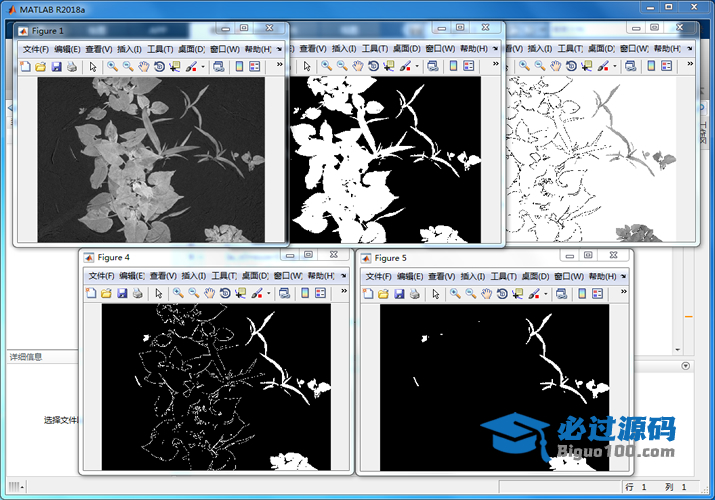Click the black segmented image in Figure 5

coord(495,388)
